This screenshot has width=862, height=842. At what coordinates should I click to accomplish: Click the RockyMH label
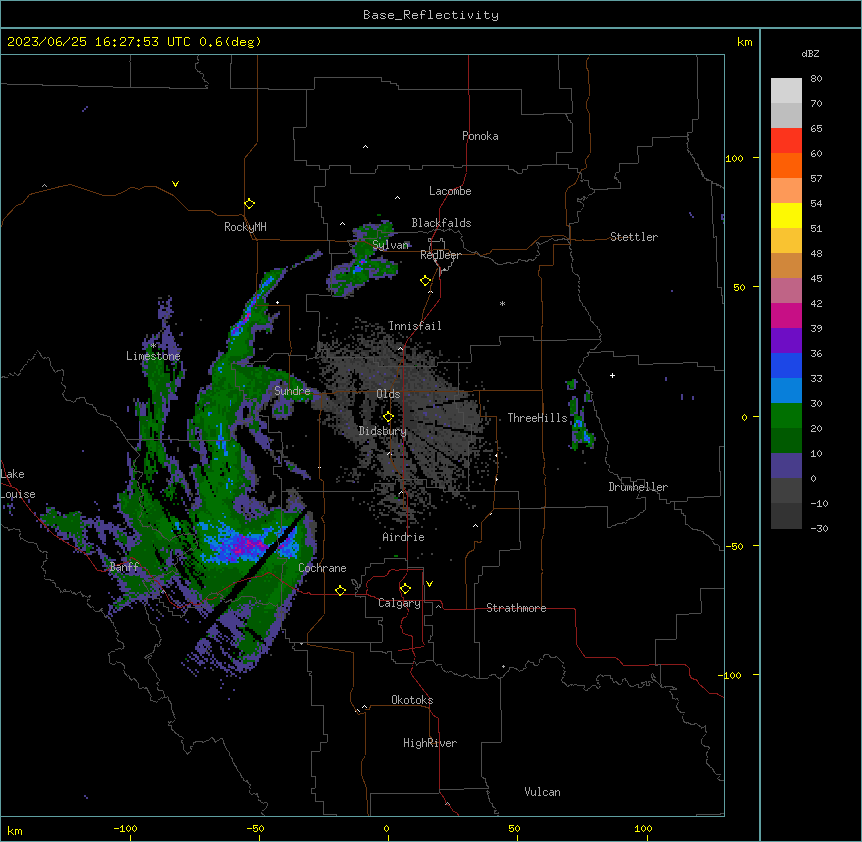(x=245, y=227)
